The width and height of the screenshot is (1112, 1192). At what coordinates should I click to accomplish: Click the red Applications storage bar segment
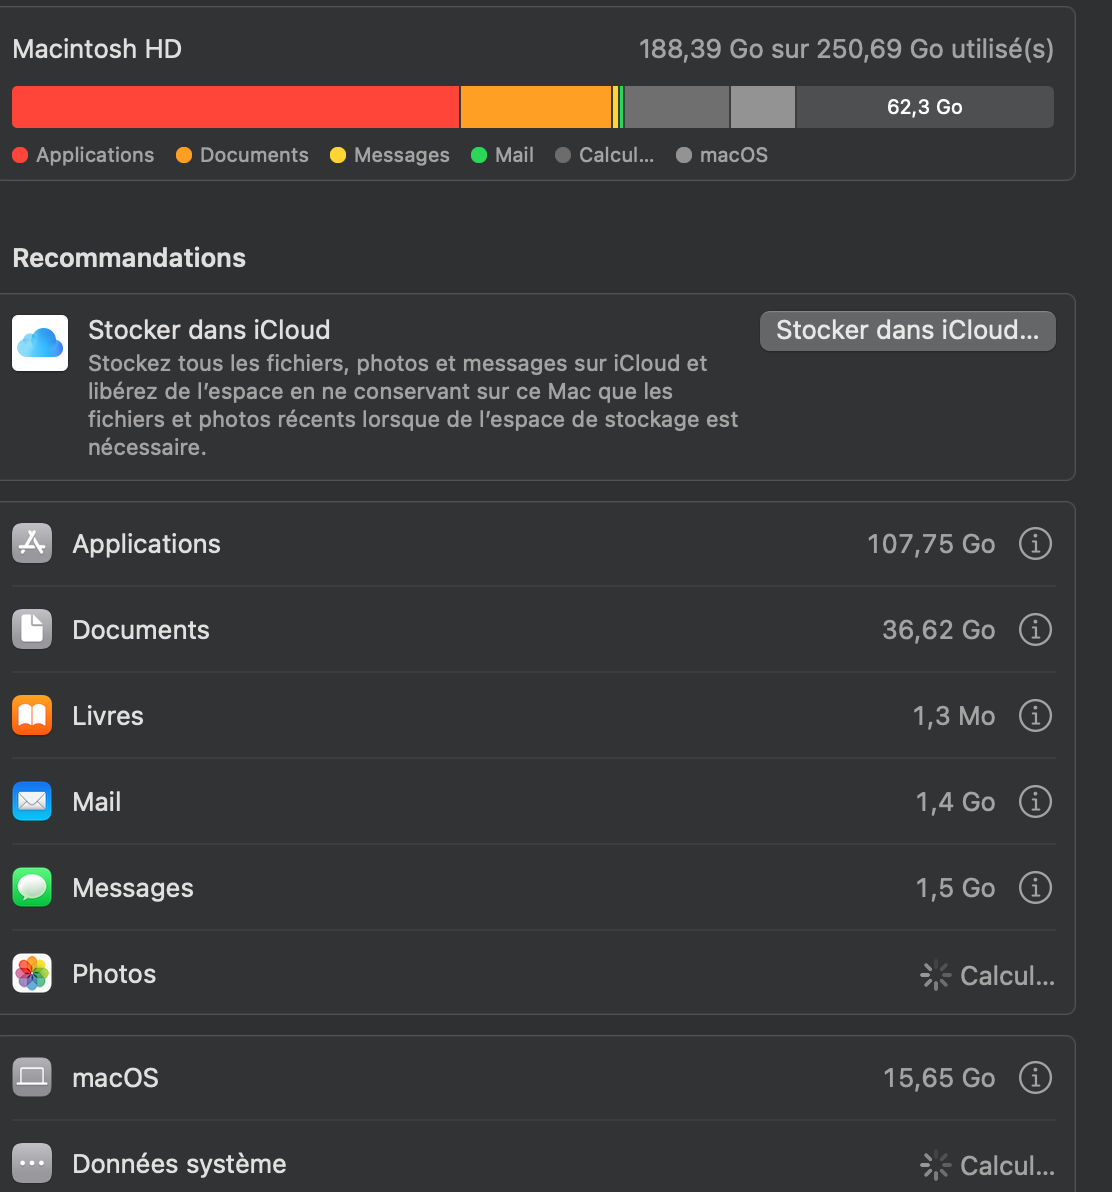[235, 107]
